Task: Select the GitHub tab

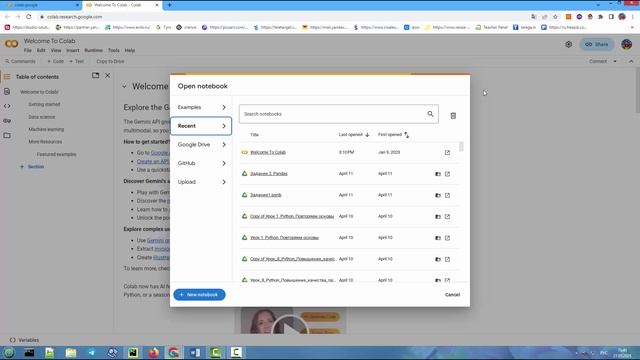Action: point(201,163)
